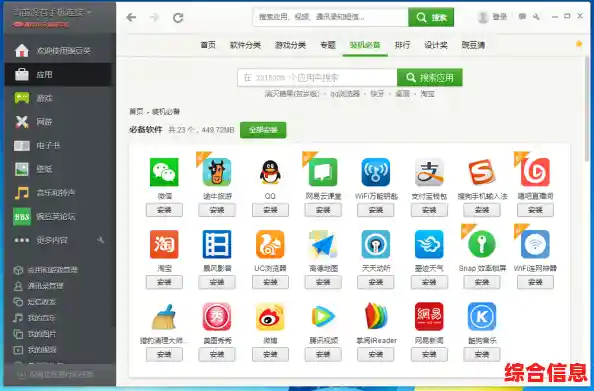Click the install button under iReader
Screen dimensions: 594x391
click(x=376, y=354)
